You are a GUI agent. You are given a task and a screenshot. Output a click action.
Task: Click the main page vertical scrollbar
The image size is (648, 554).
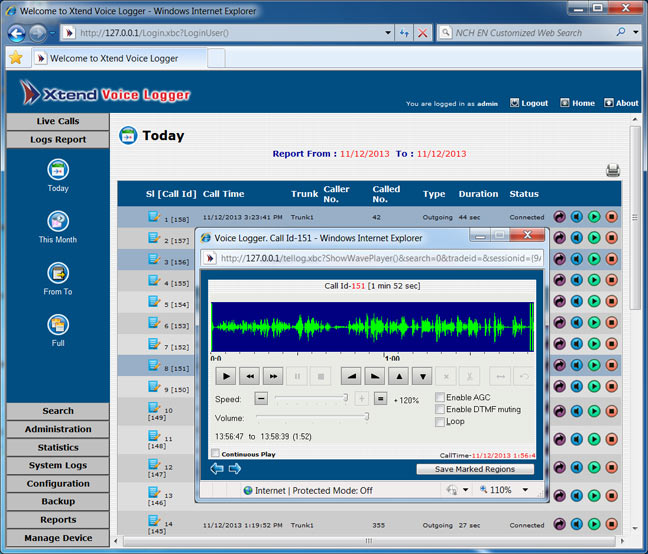(635, 217)
